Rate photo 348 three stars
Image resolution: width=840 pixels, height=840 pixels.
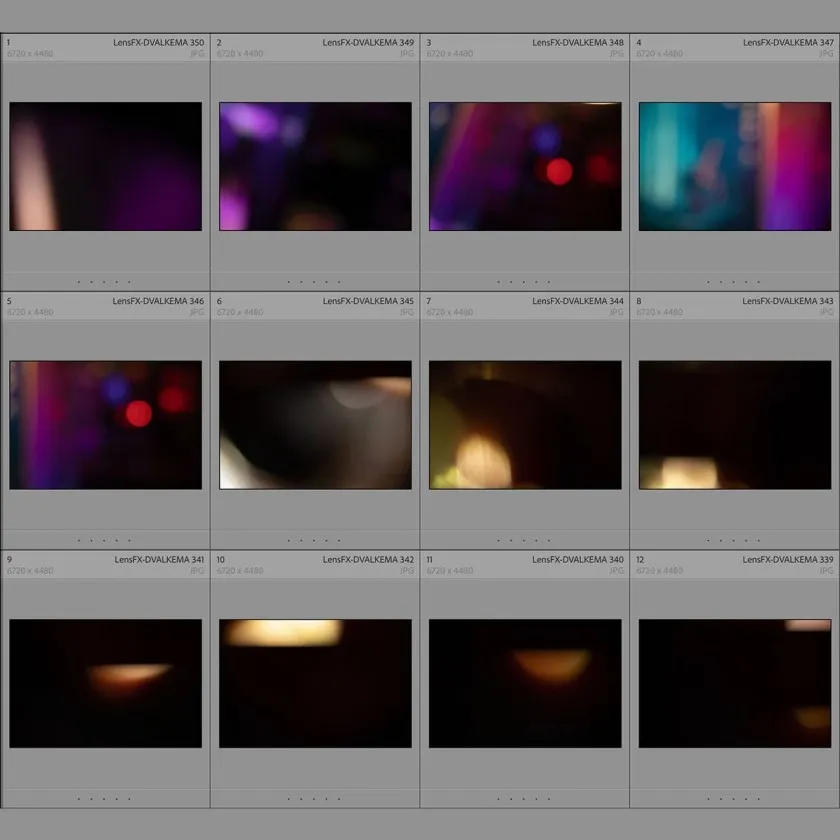click(523, 282)
